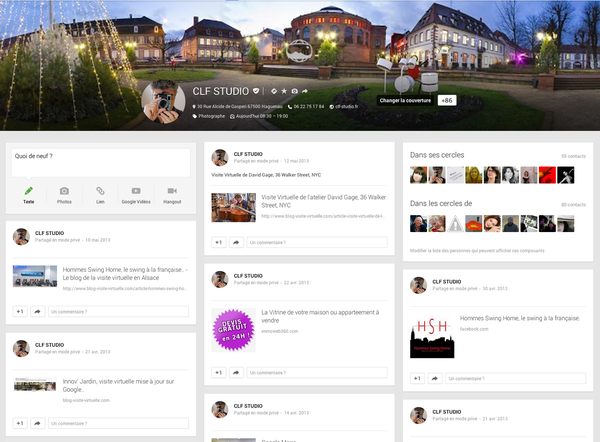Open the HSH skyline logo thumbnail

point(432,336)
